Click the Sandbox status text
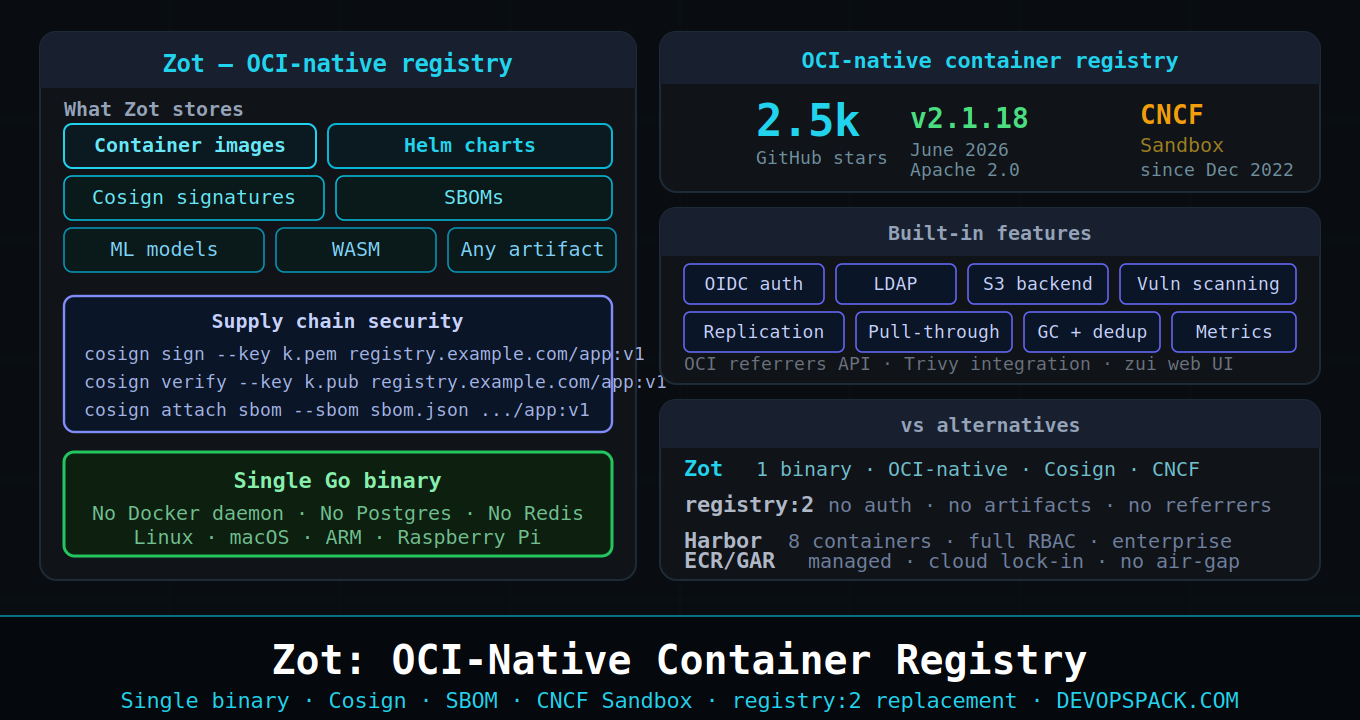This screenshot has height=720, width=1360. tap(1182, 146)
